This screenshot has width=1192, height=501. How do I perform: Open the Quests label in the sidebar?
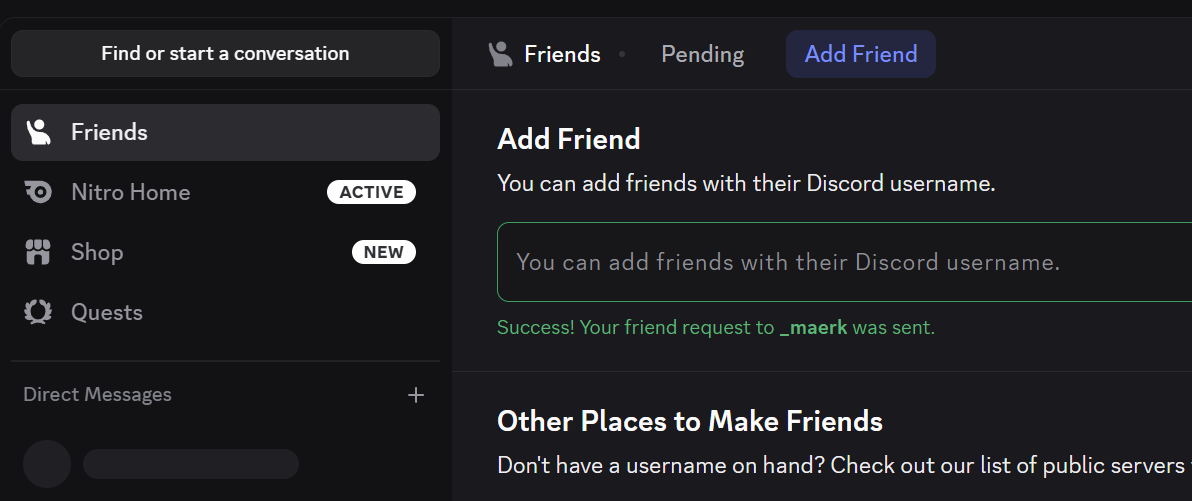107,312
